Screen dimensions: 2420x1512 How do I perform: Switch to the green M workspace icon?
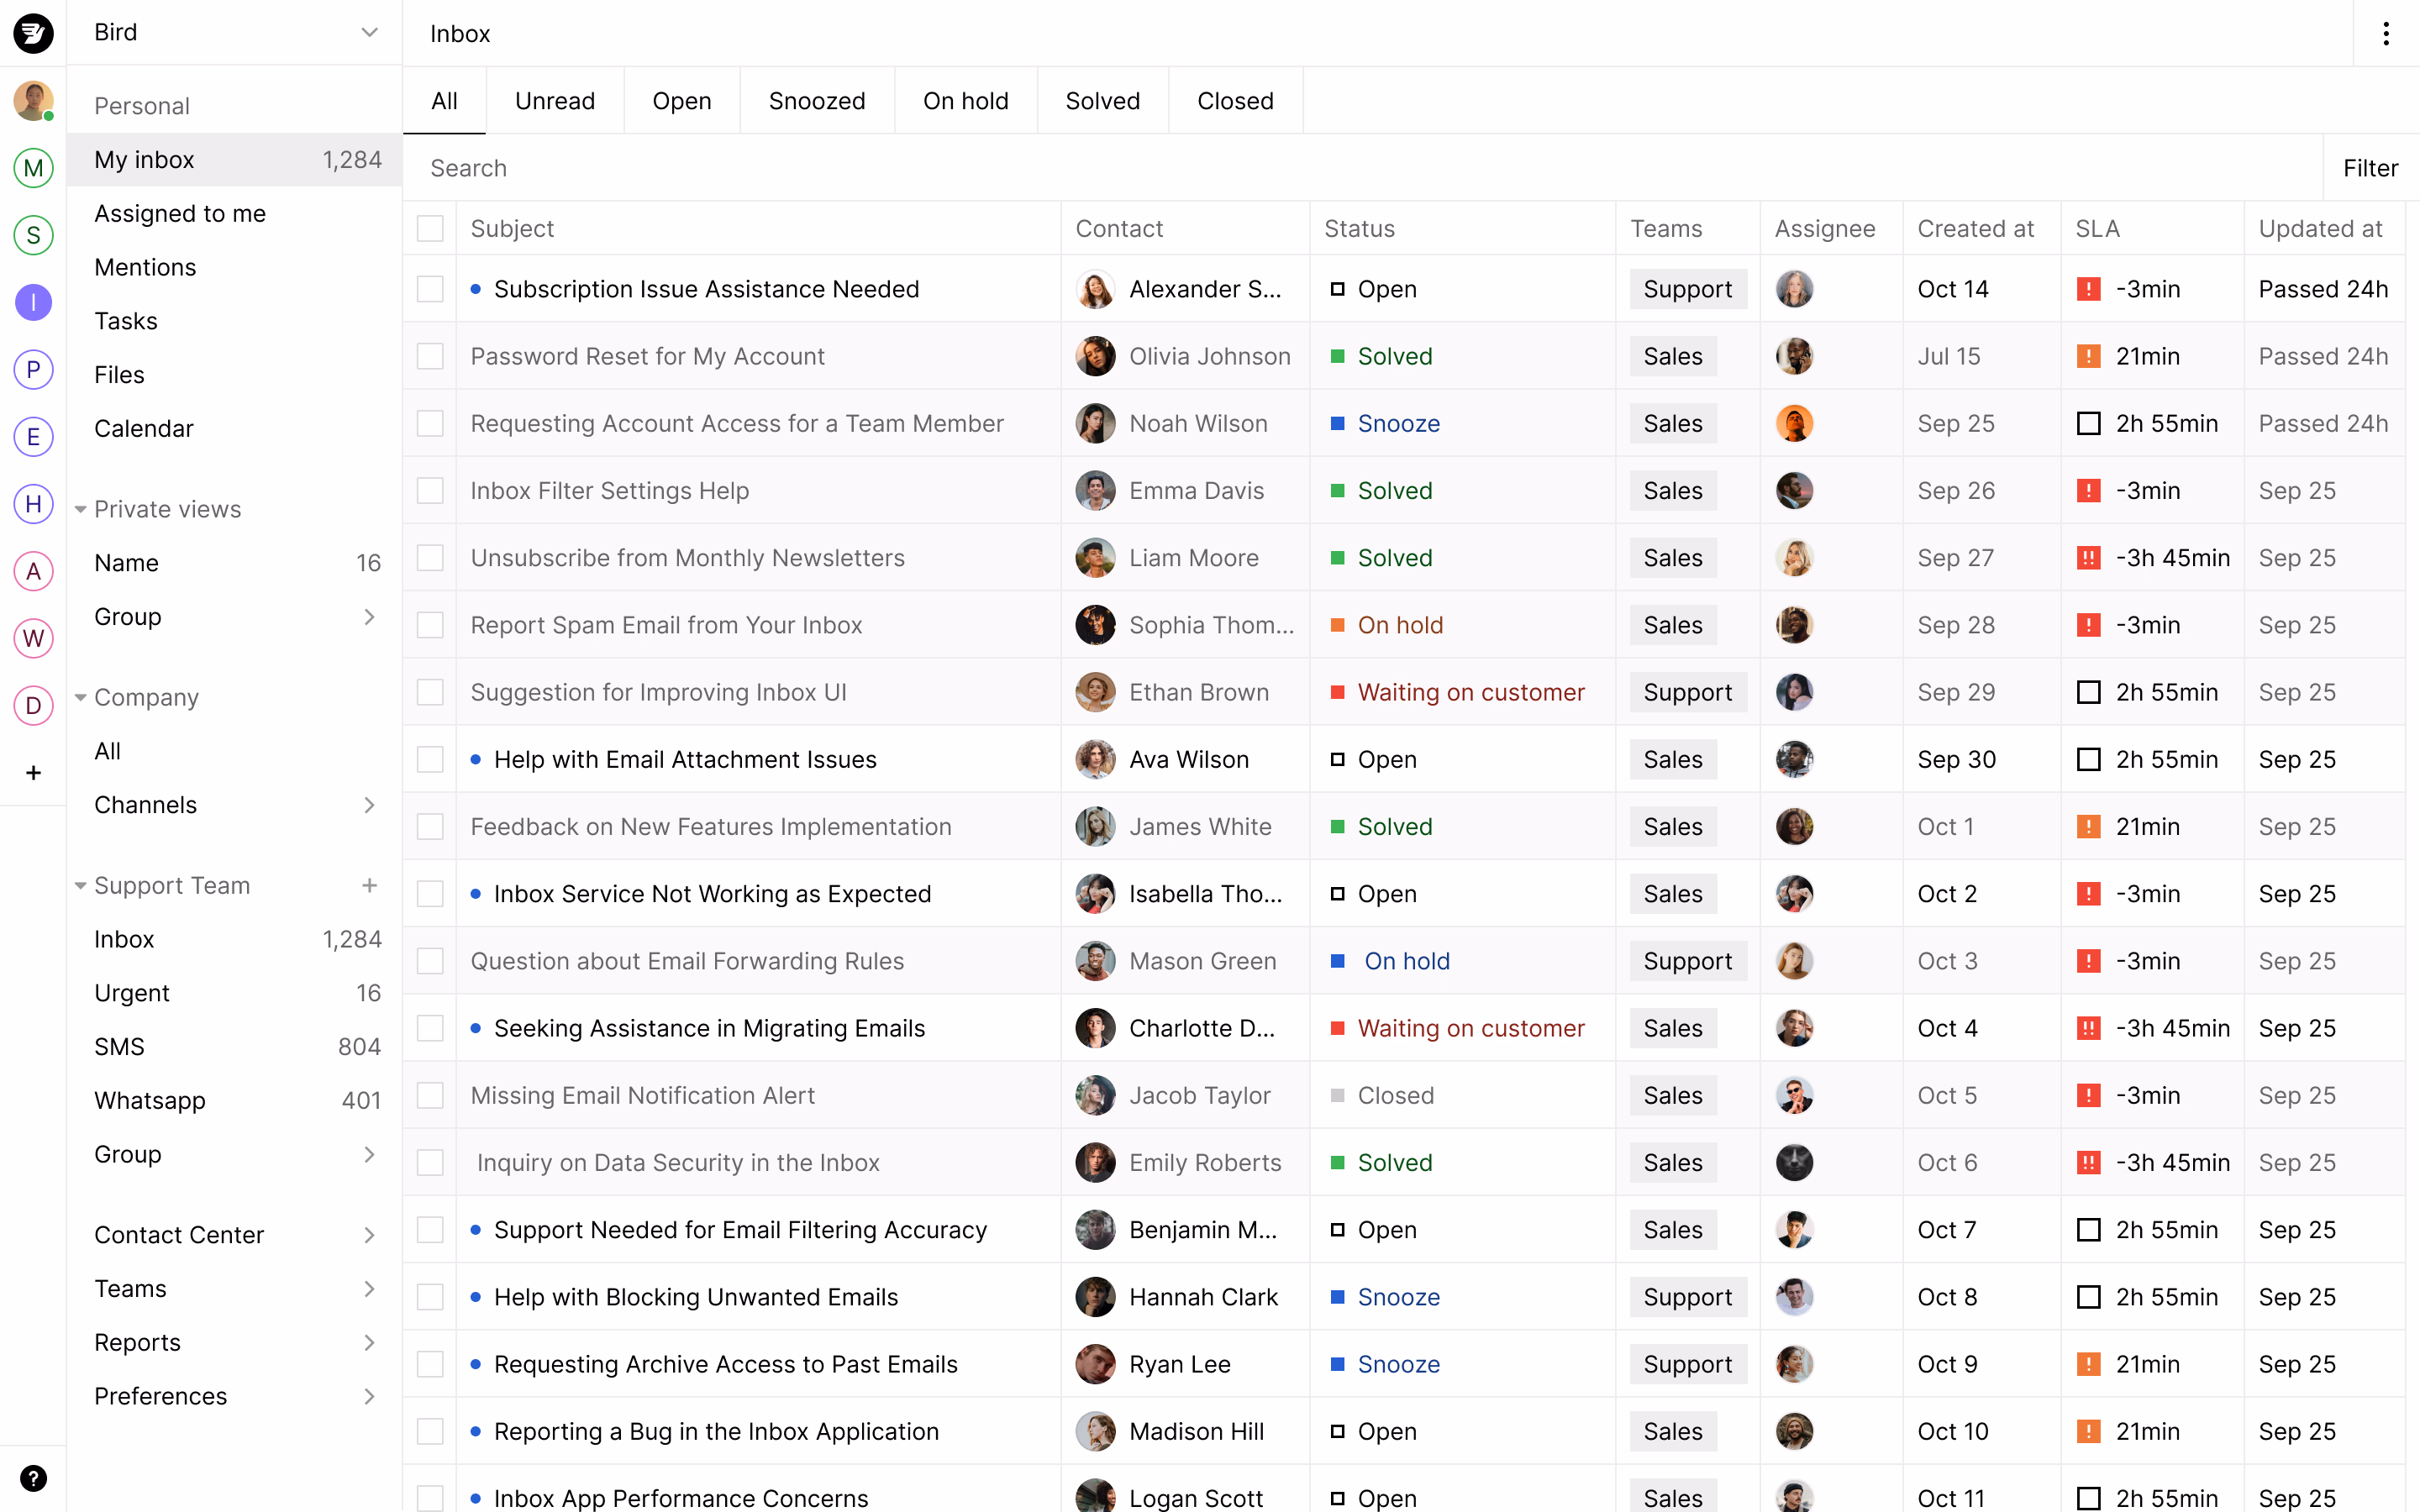tap(33, 168)
